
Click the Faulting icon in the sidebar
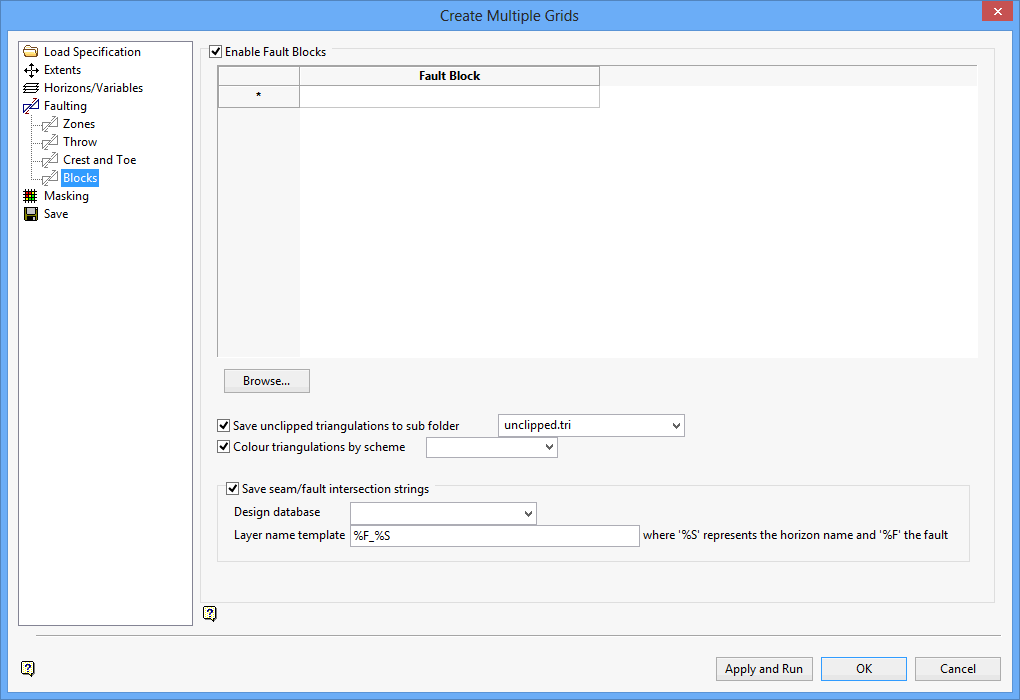pos(29,105)
